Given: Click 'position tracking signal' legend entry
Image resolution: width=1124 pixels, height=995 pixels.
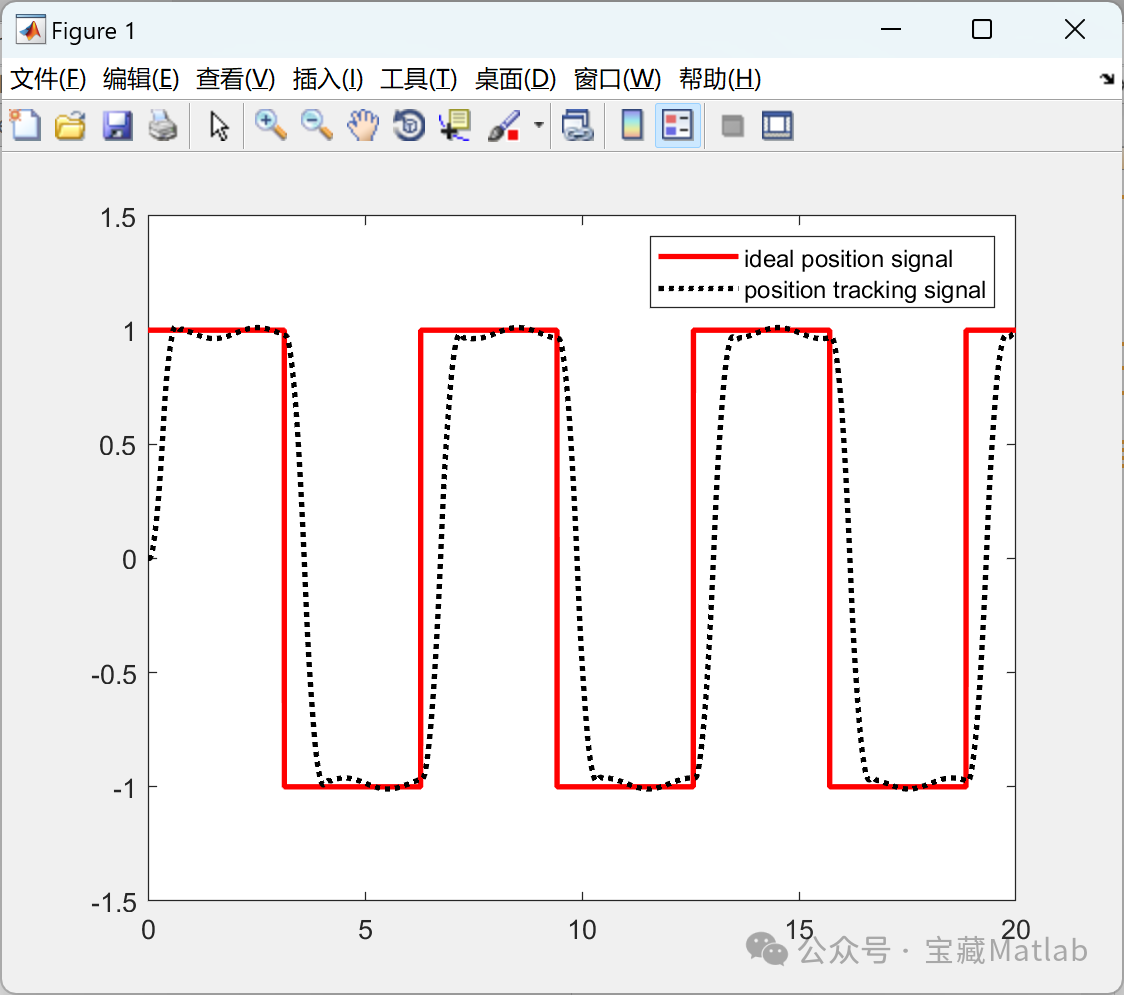Looking at the screenshot, I should coord(865,290).
